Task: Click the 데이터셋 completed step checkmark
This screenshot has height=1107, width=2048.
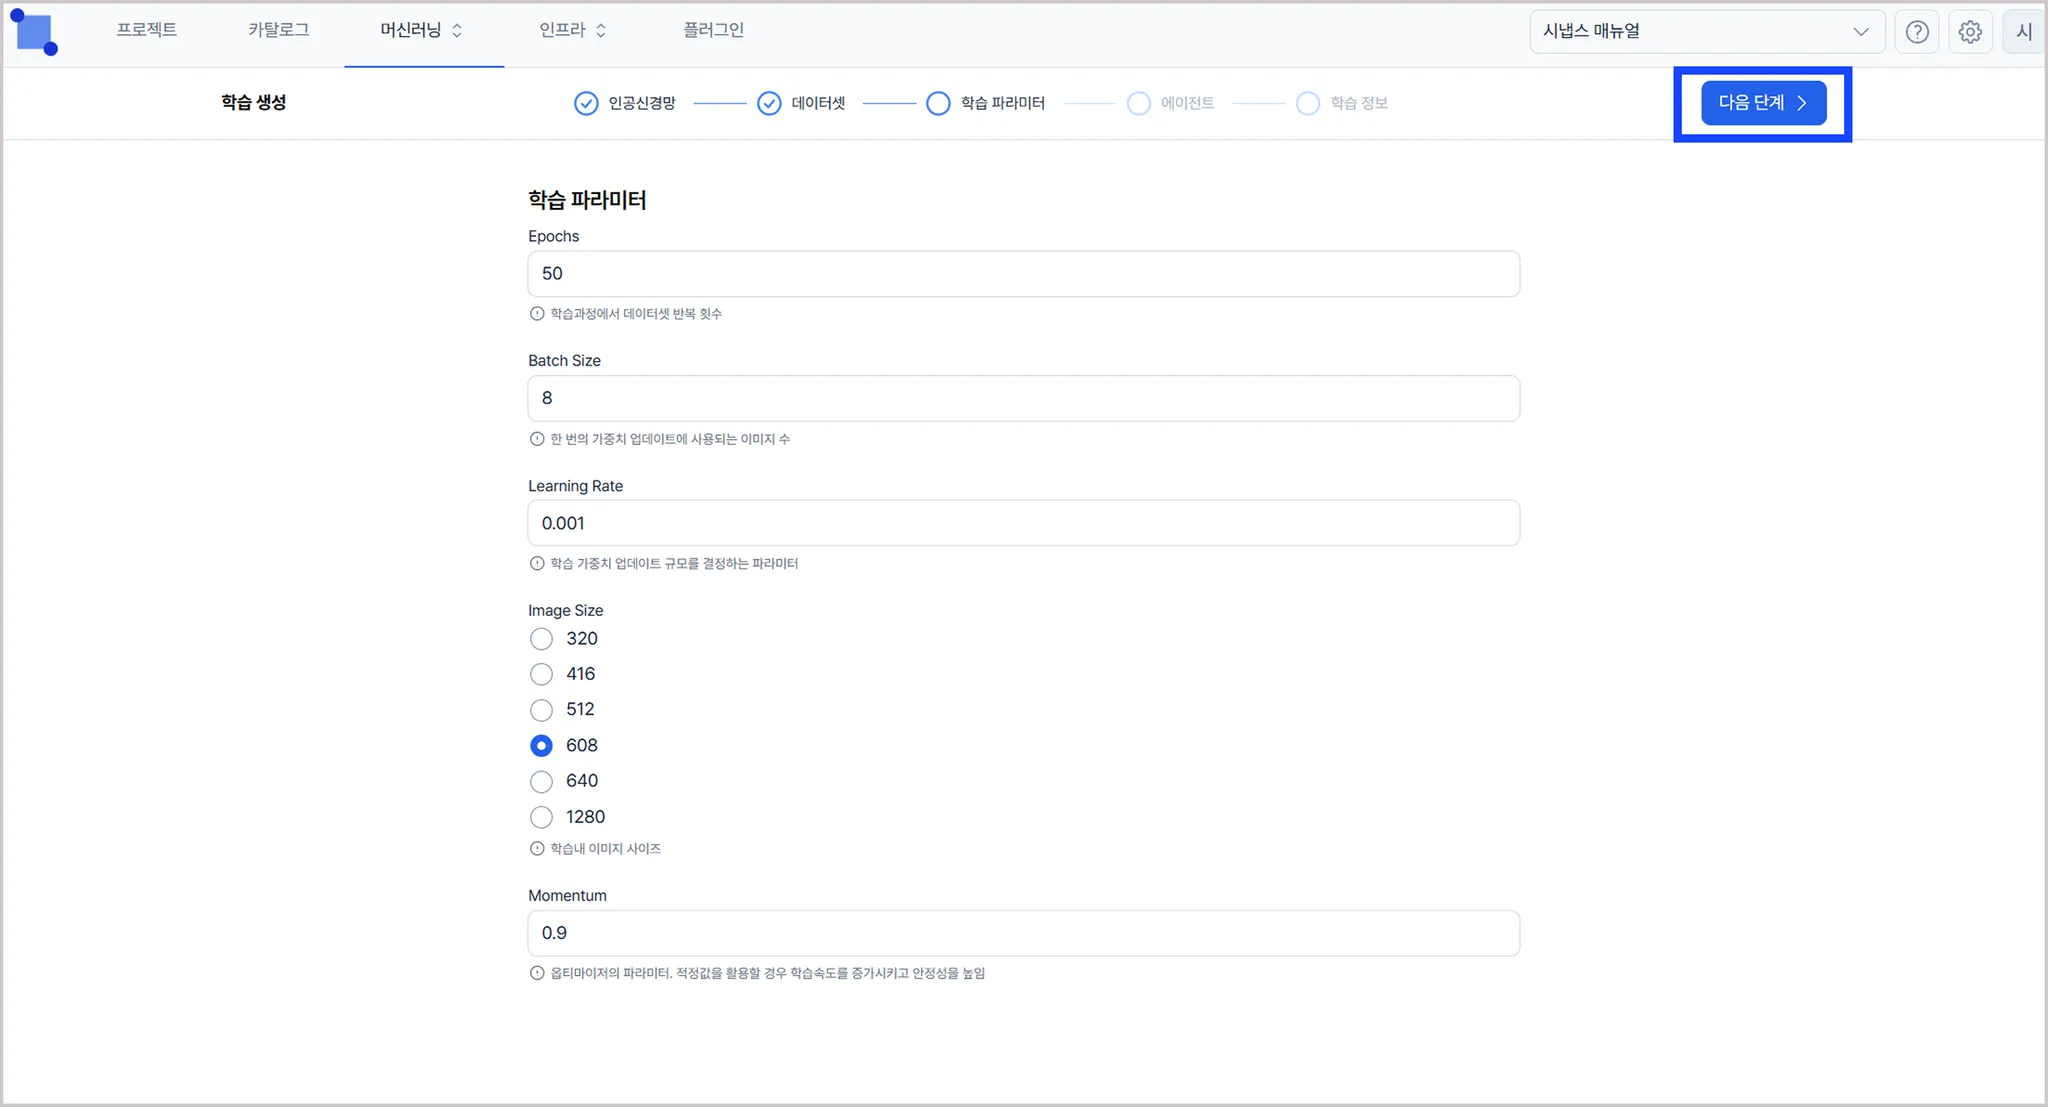Action: pos(768,103)
